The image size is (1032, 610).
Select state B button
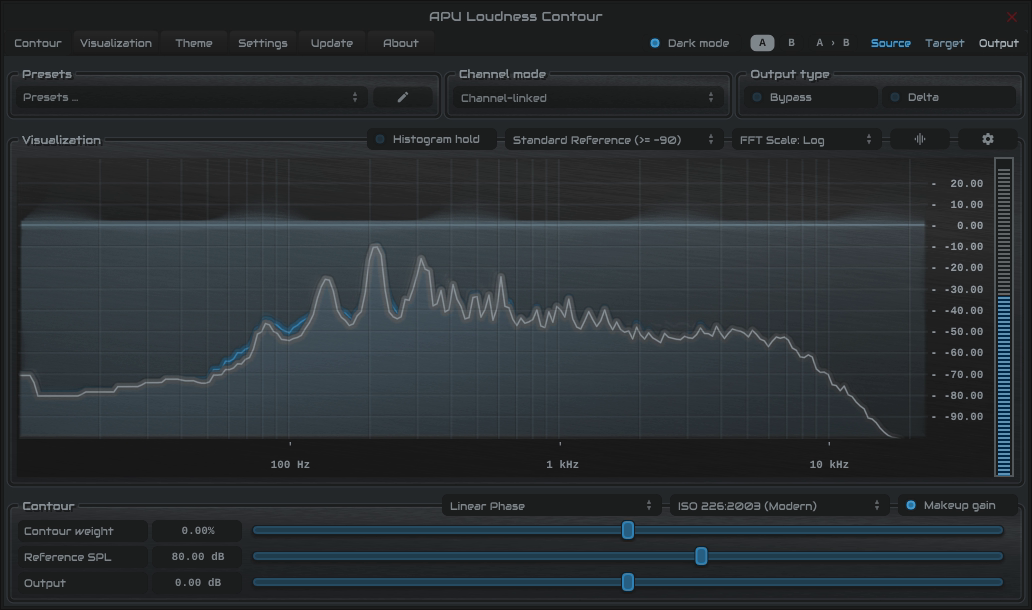(x=791, y=43)
